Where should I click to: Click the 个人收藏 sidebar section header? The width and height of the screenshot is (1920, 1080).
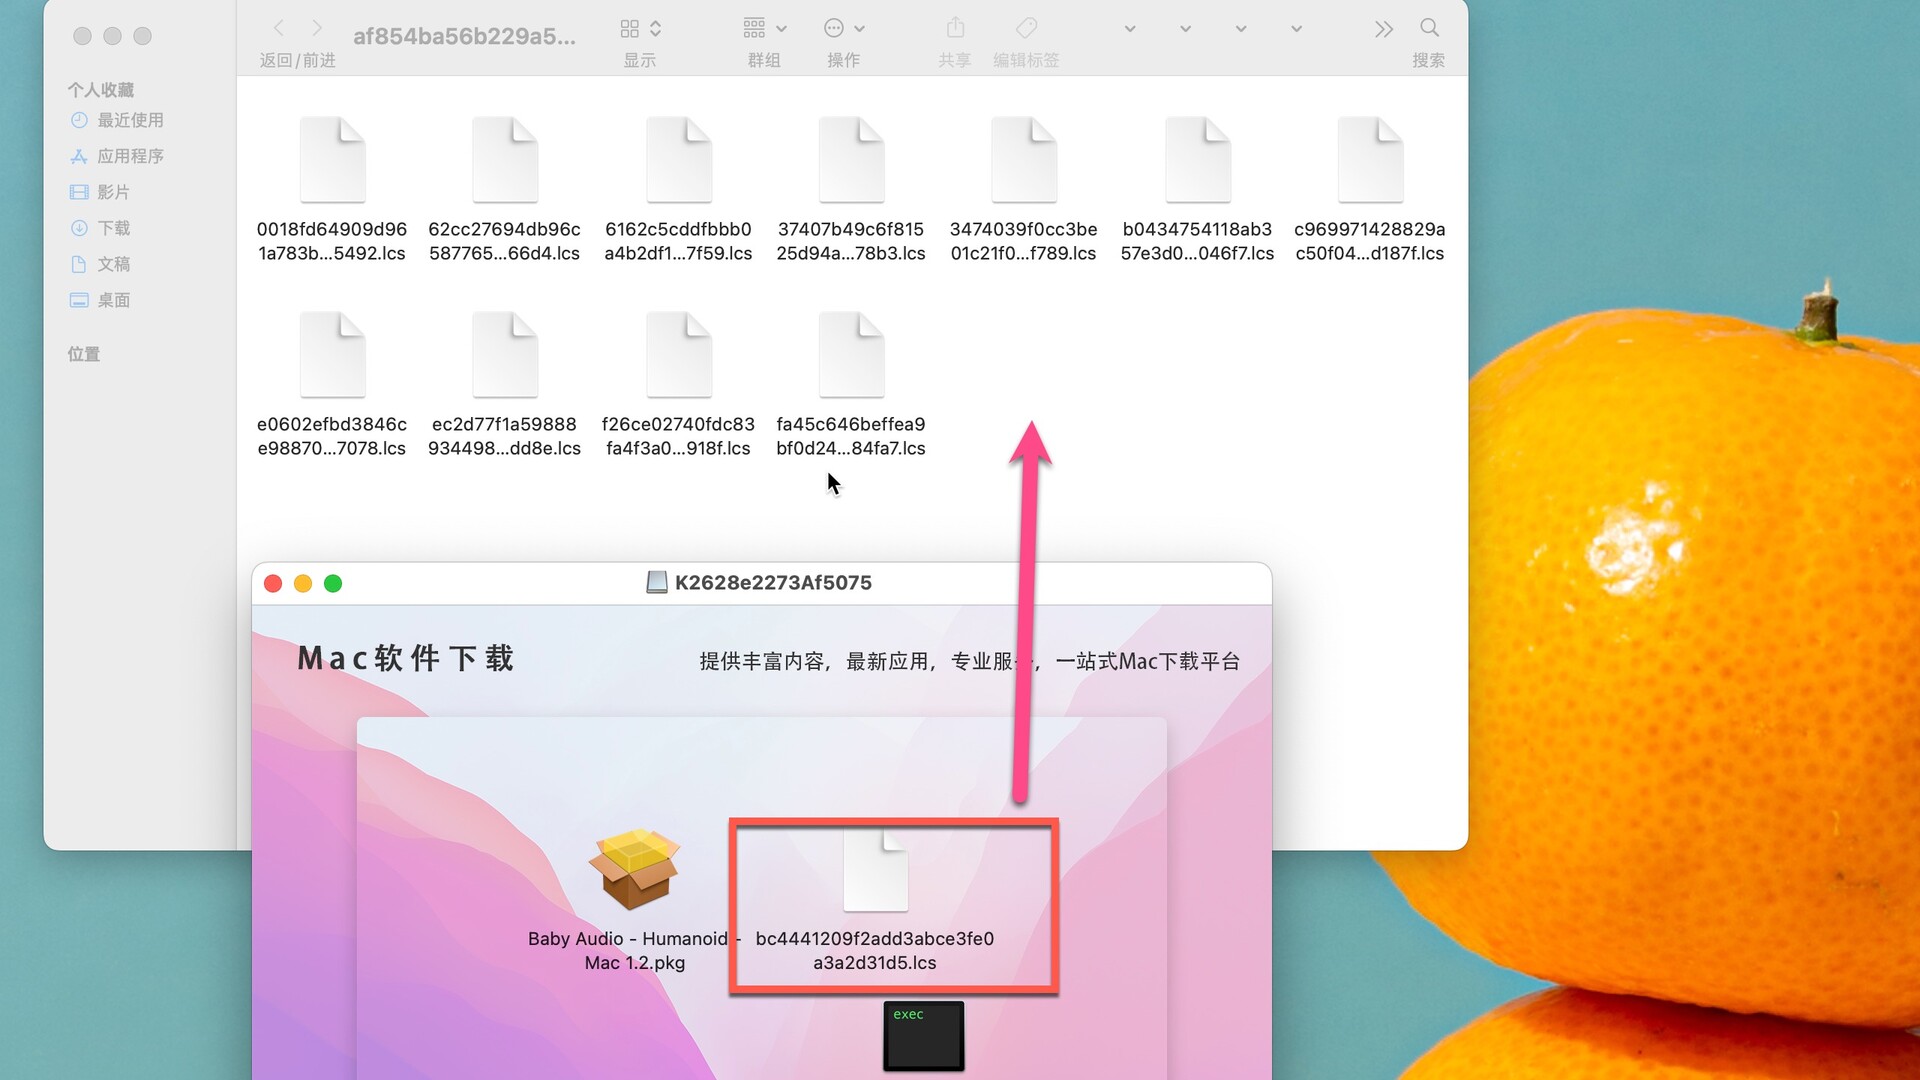[101, 90]
